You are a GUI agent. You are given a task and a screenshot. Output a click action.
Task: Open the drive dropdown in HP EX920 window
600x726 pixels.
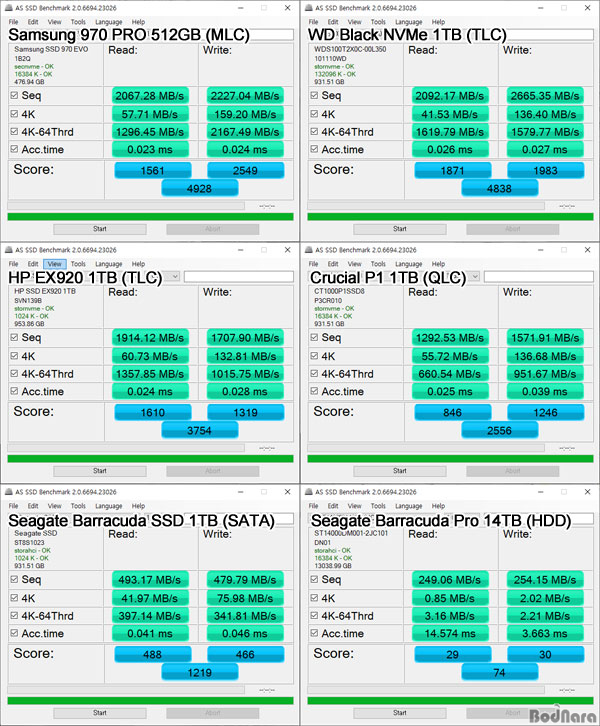click(x=175, y=276)
